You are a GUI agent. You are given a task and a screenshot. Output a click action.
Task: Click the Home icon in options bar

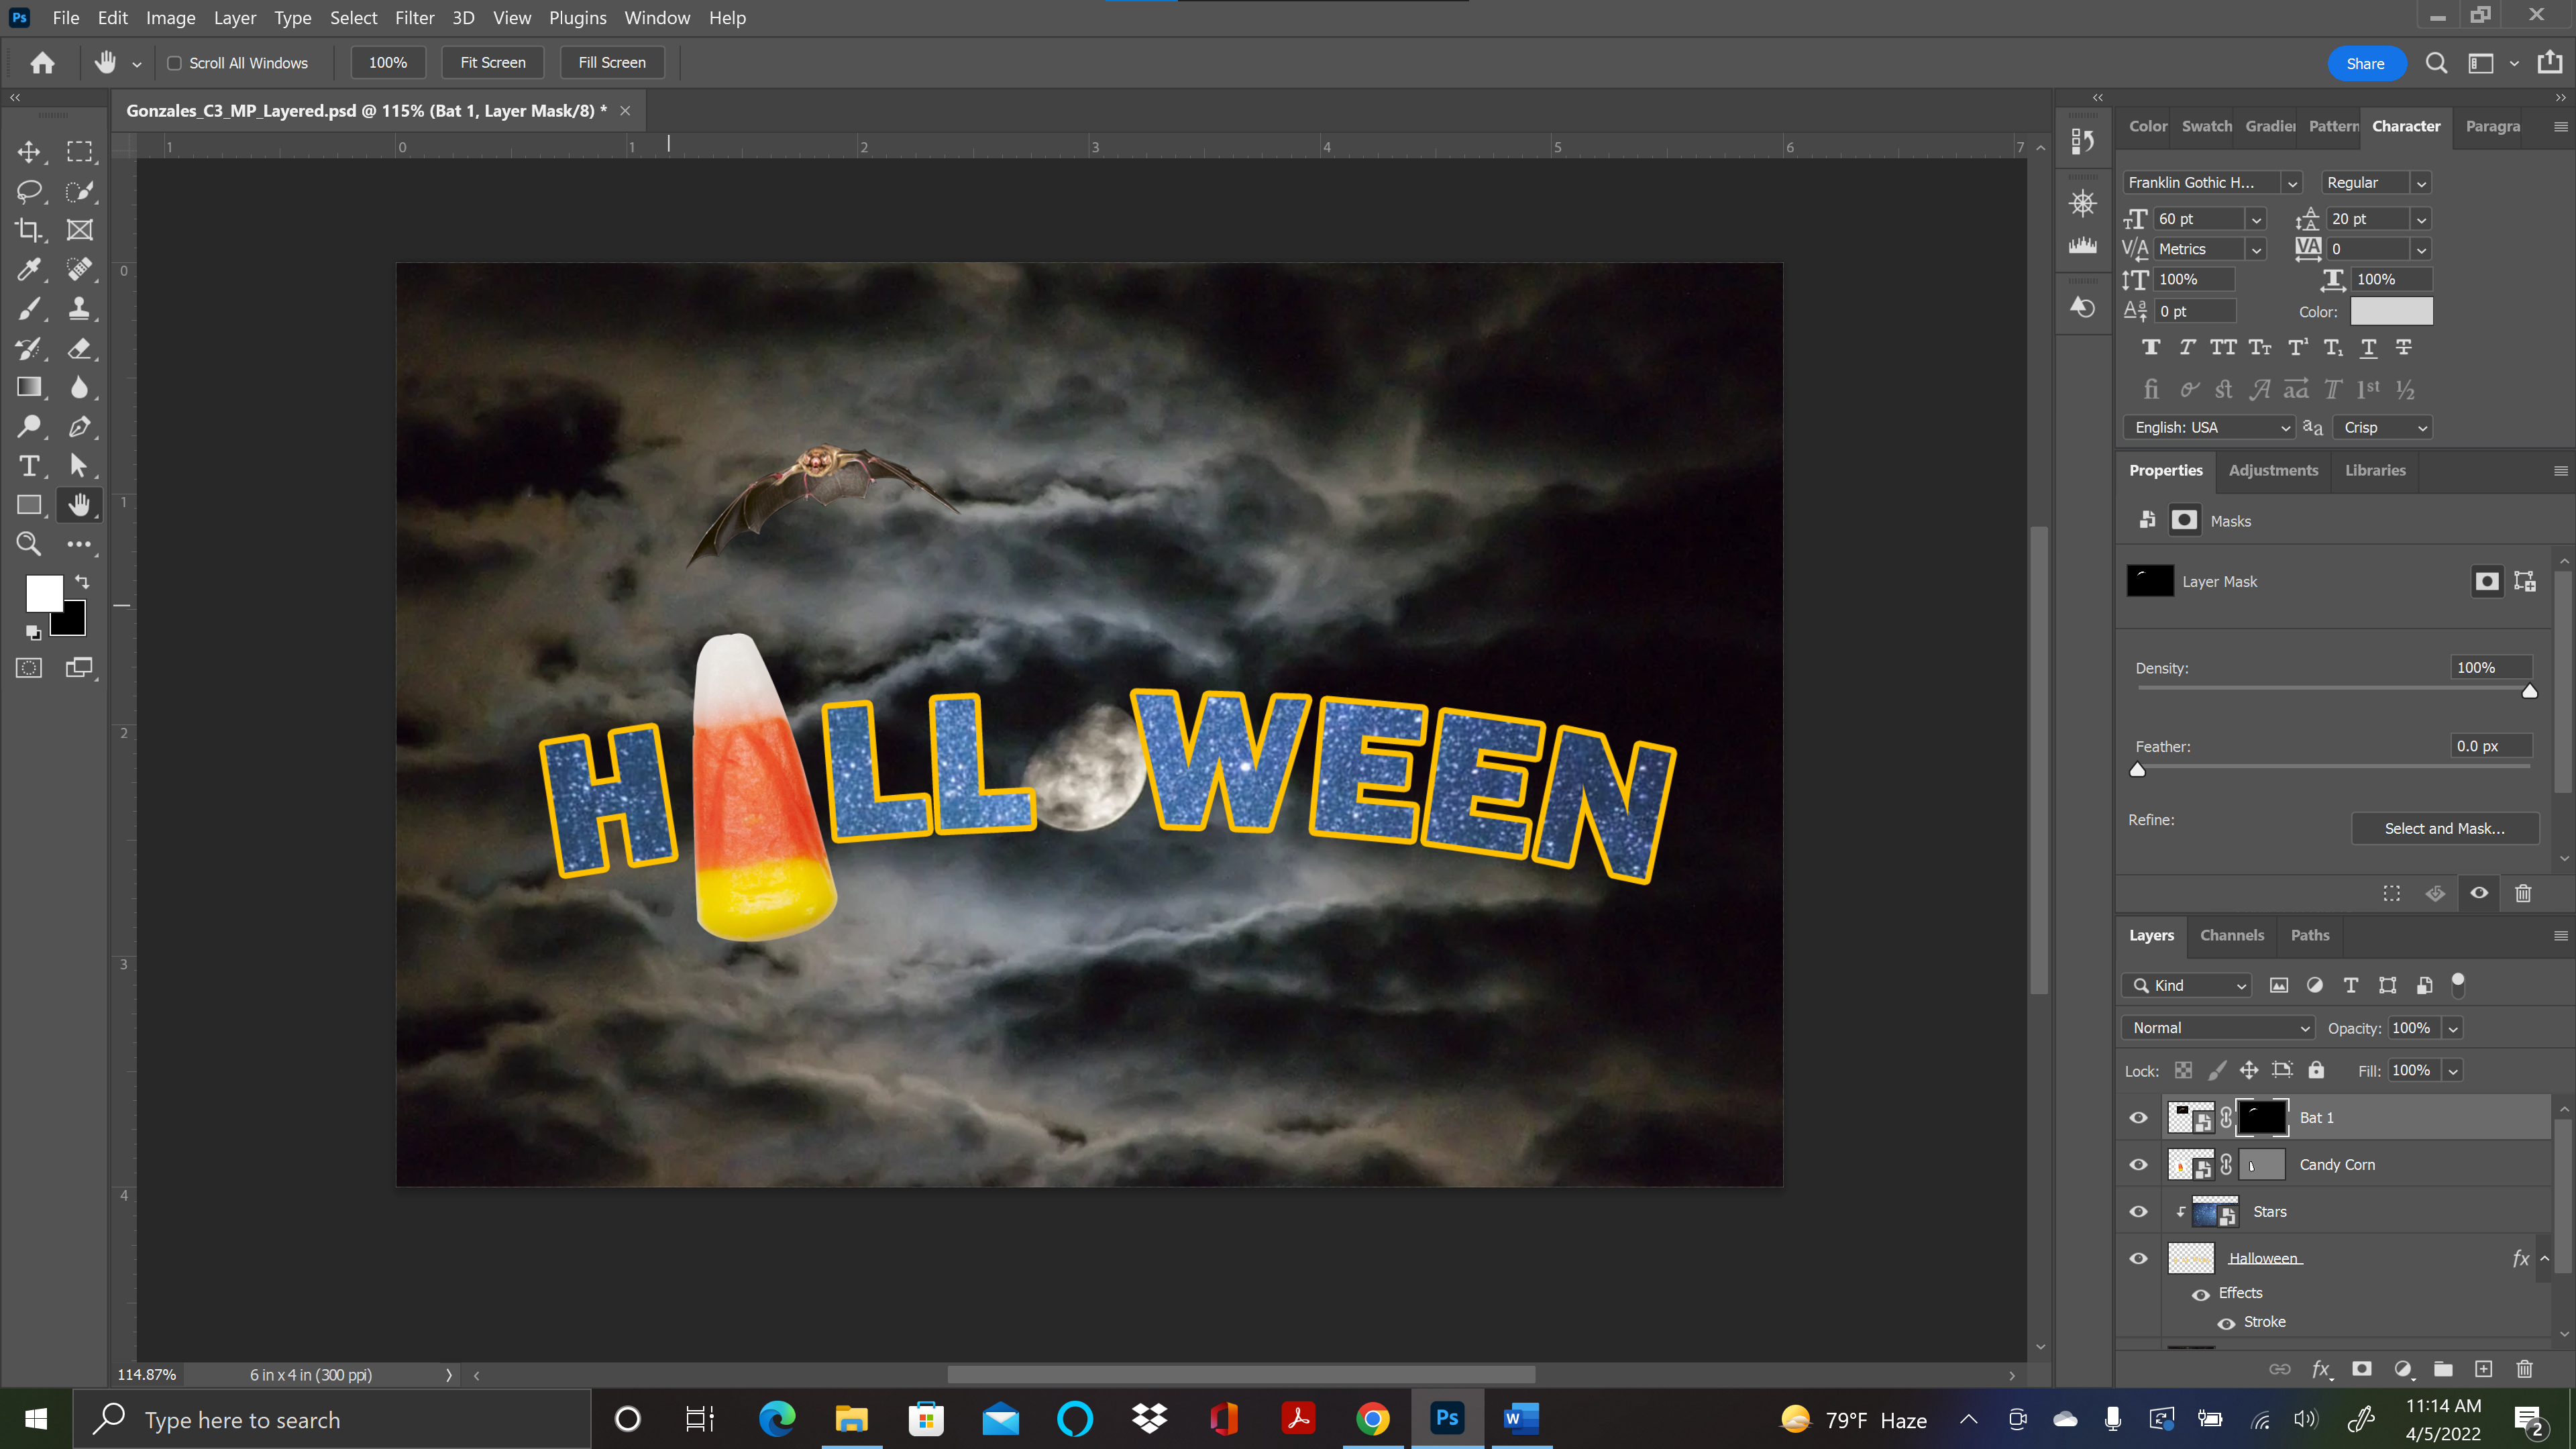pyautogui.click(x=42, y=63)
